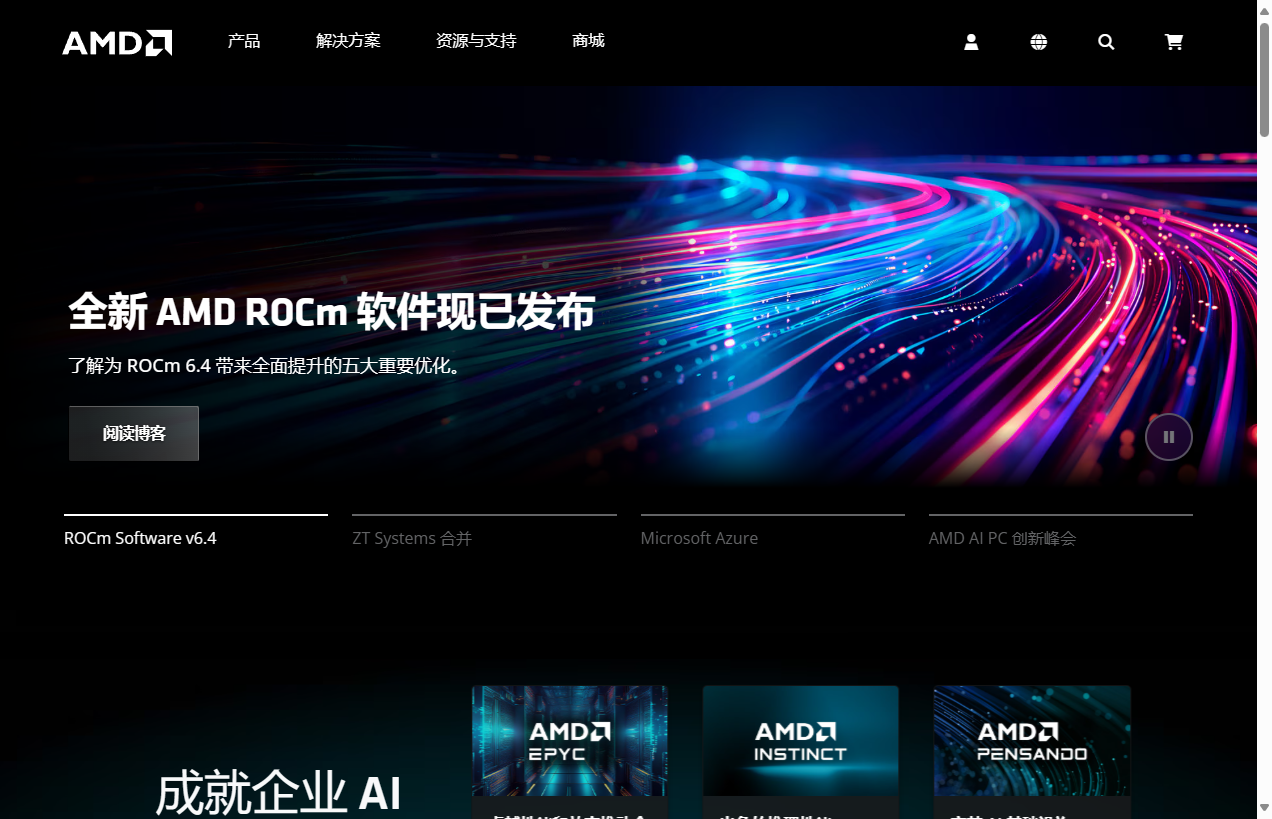
Task: Select the ROCm Software v6.4 tab
Action: coord(140,538)
